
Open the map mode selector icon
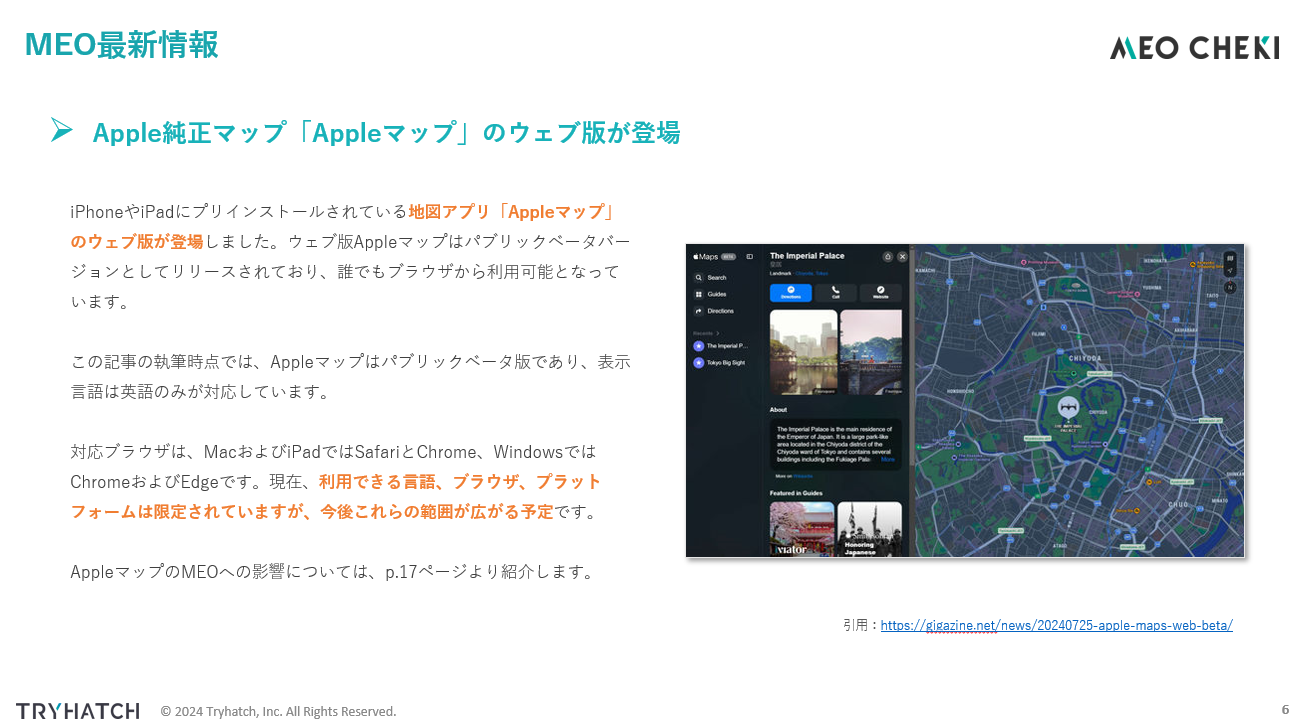pyautogui.click(x=1230, y=258)
